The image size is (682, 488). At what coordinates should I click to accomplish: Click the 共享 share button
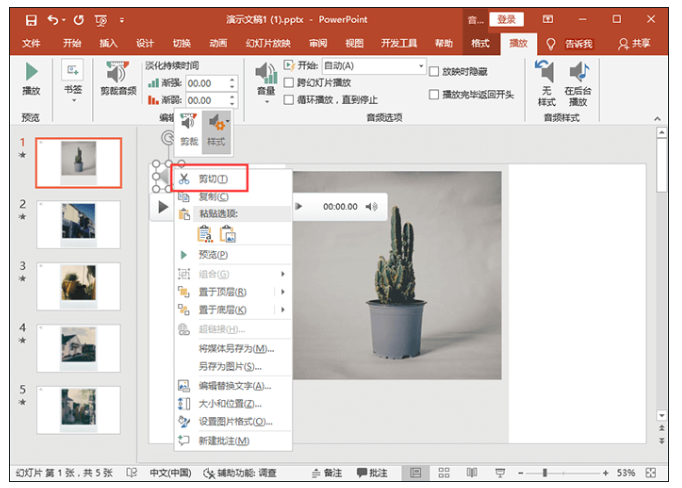coord(635,43)
